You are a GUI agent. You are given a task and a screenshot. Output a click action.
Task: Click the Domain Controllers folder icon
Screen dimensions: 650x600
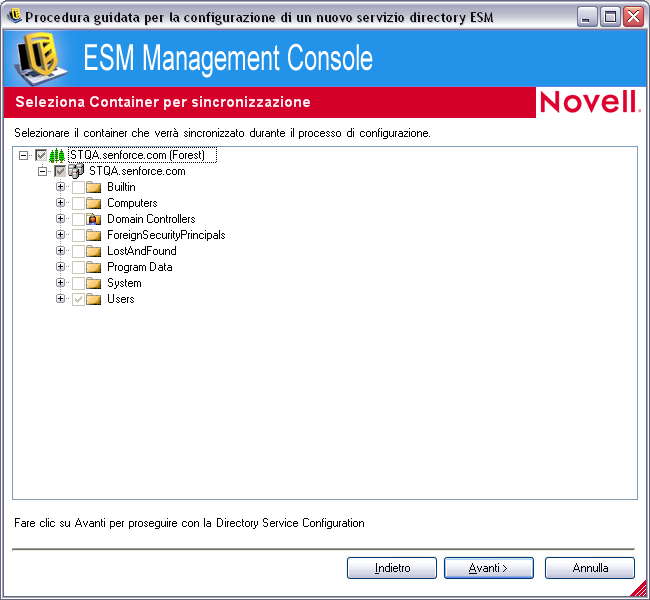94,219
